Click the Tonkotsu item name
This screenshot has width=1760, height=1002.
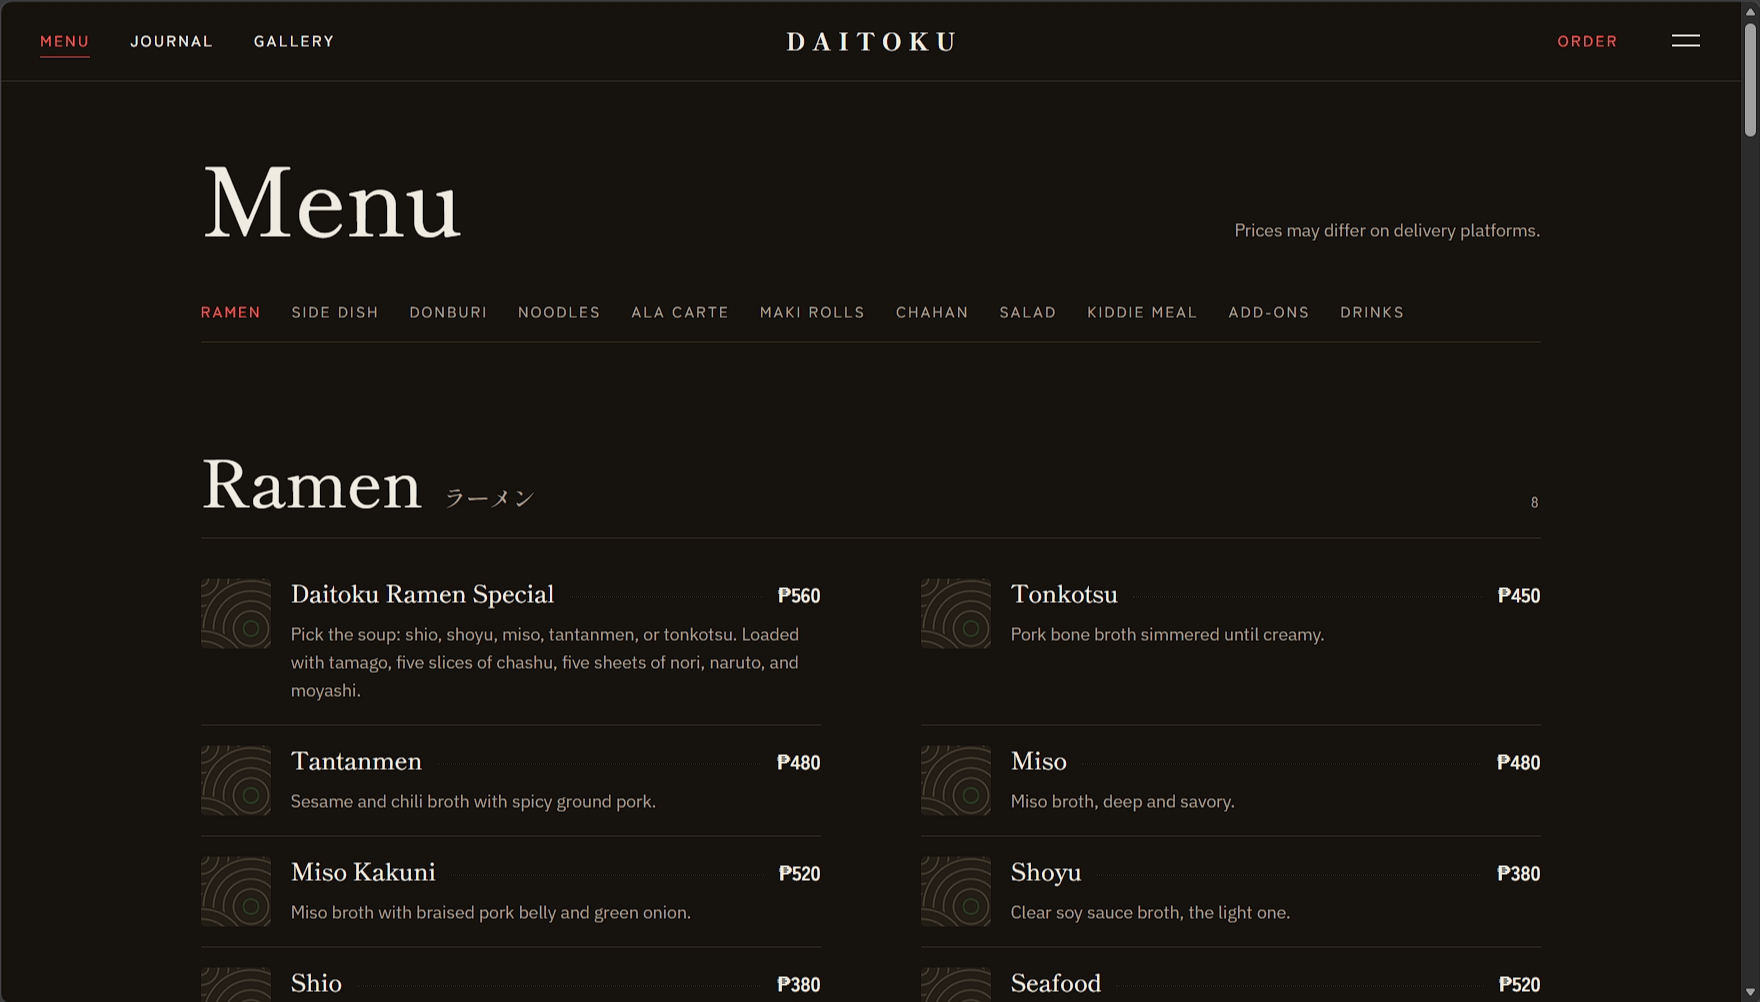1064,594
